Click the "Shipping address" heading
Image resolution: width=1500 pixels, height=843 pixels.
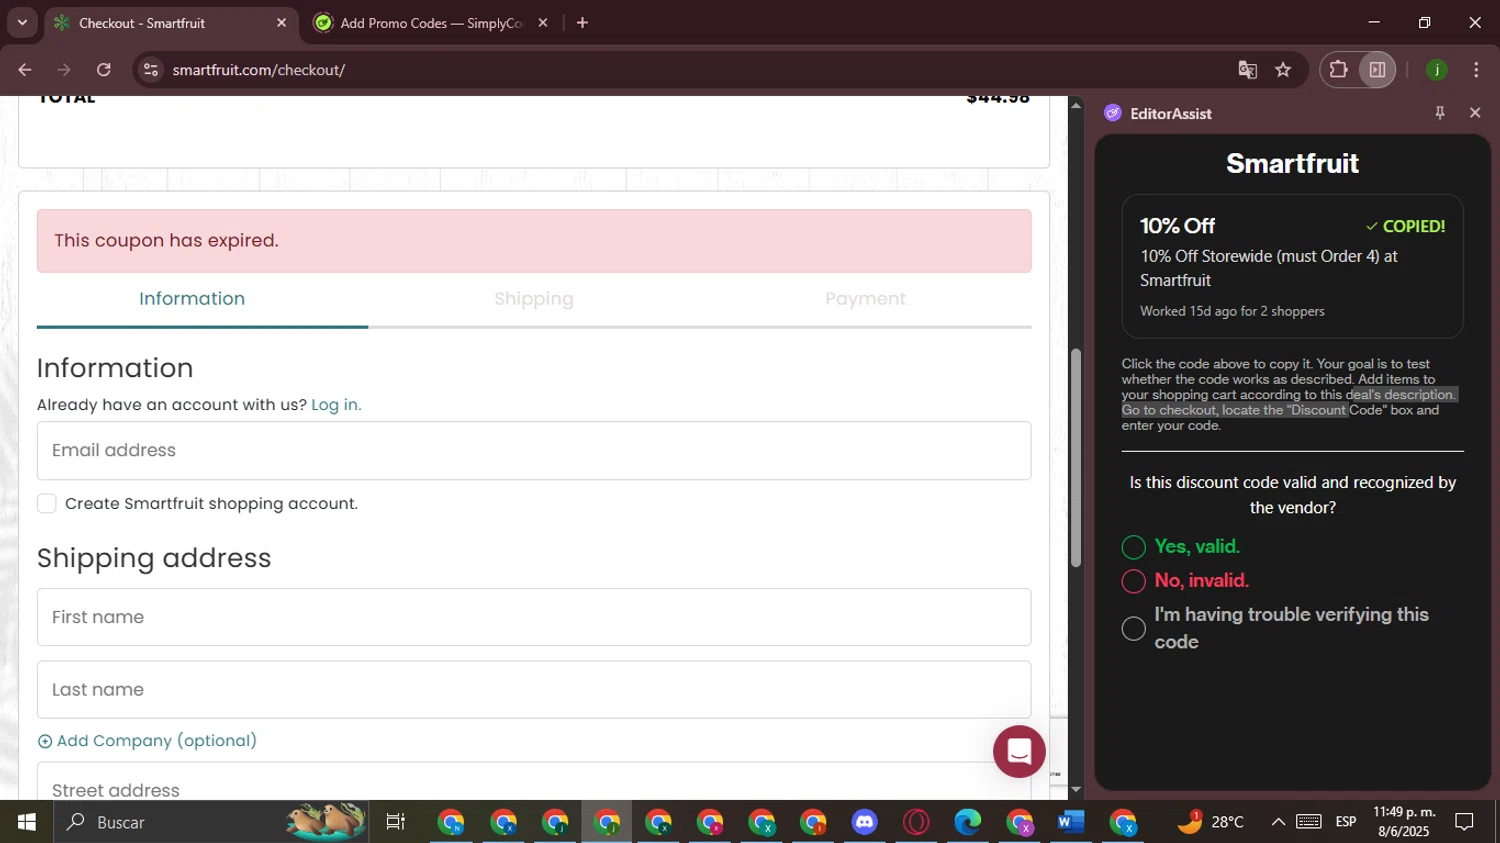(x=154, y=558)
